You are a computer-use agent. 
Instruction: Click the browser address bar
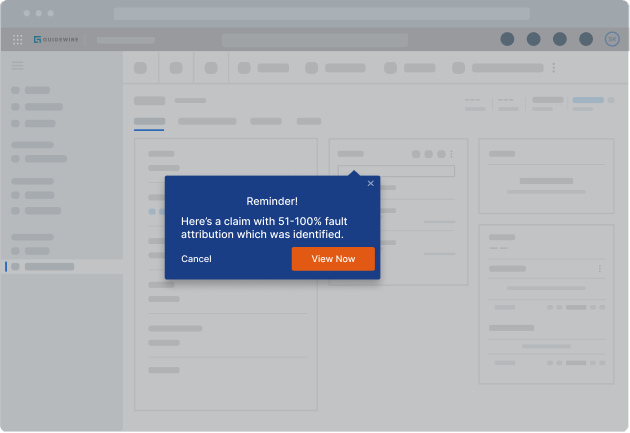[x=321, y=13]
